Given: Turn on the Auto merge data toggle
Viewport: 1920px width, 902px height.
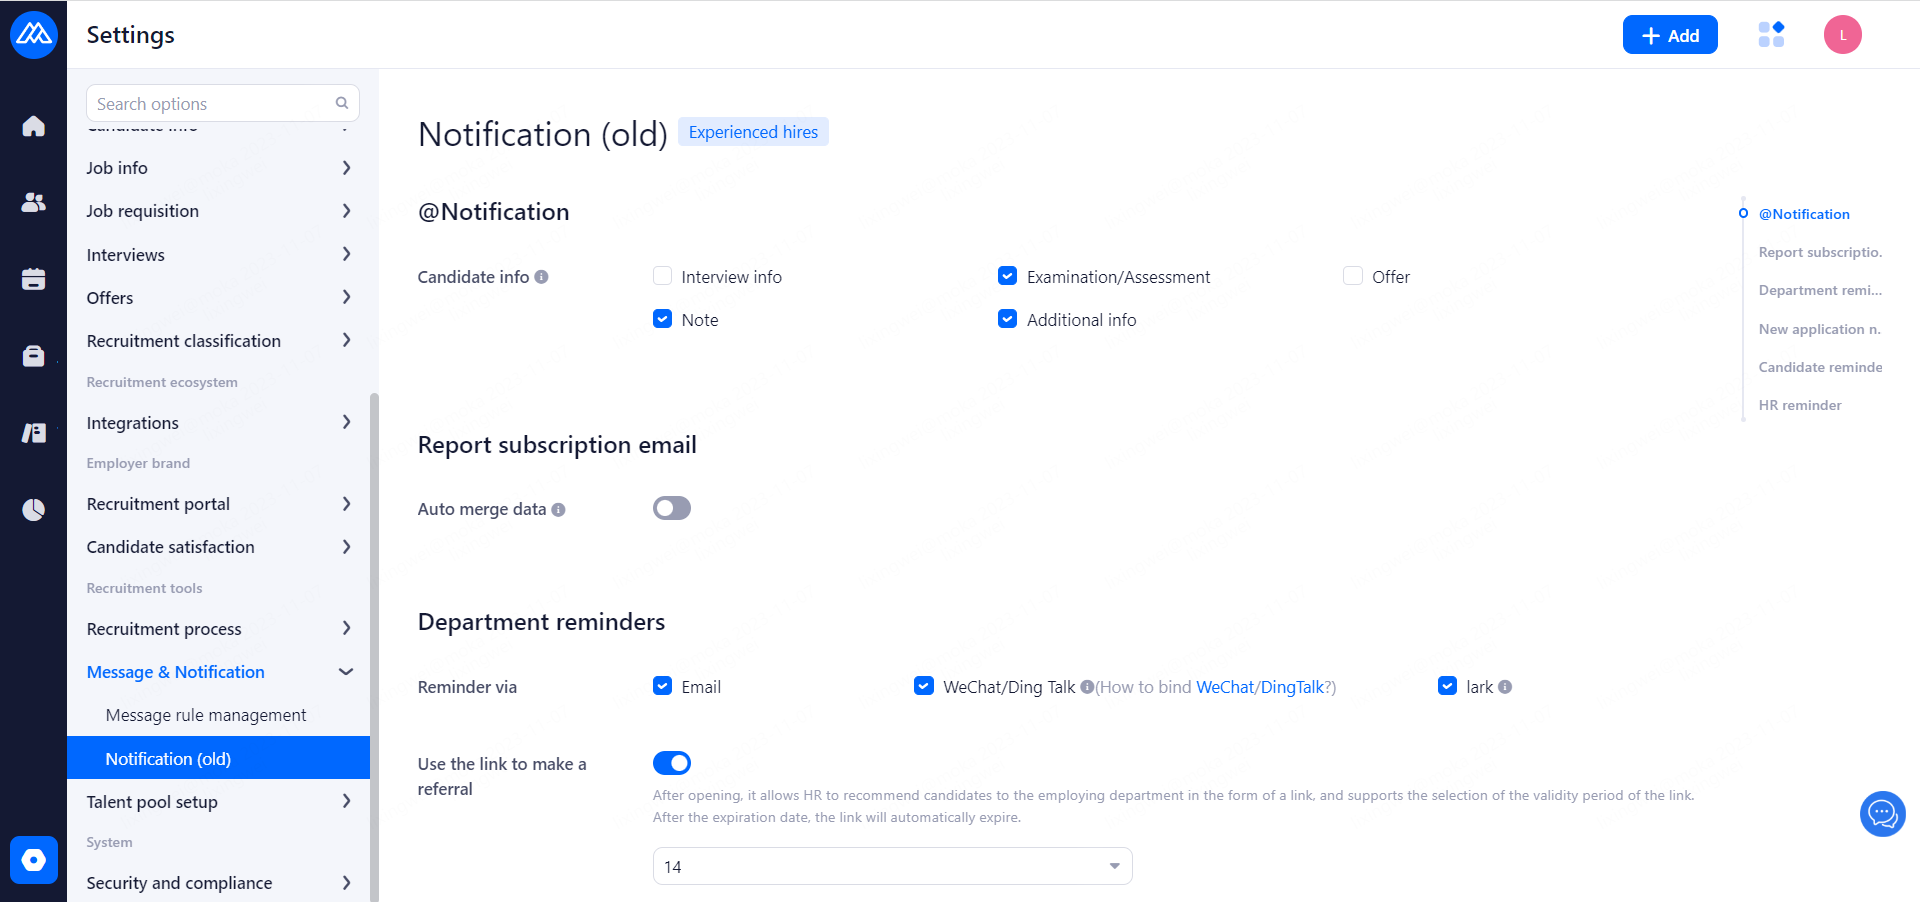Looking at the screenshot, I should 672,508.
